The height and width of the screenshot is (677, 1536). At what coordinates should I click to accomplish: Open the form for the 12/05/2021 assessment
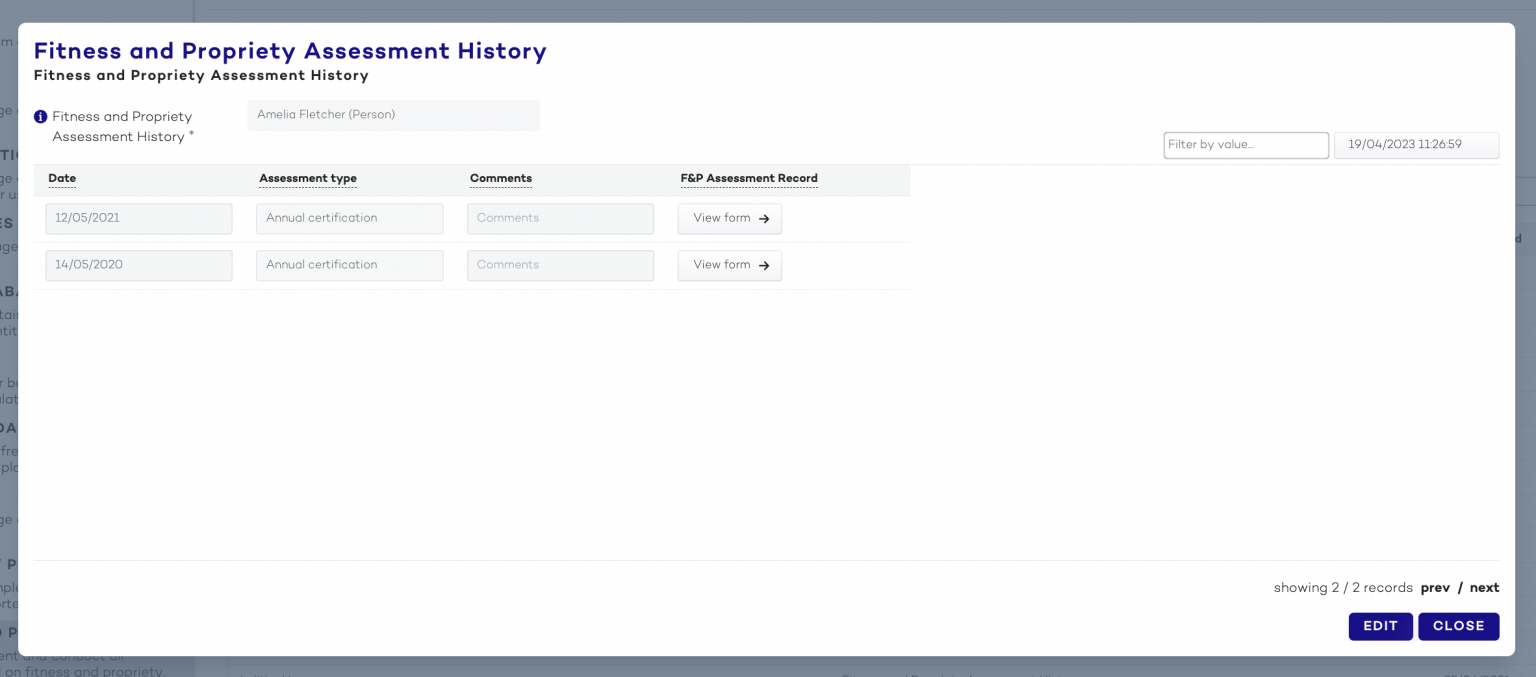click(x=729, y=218)
